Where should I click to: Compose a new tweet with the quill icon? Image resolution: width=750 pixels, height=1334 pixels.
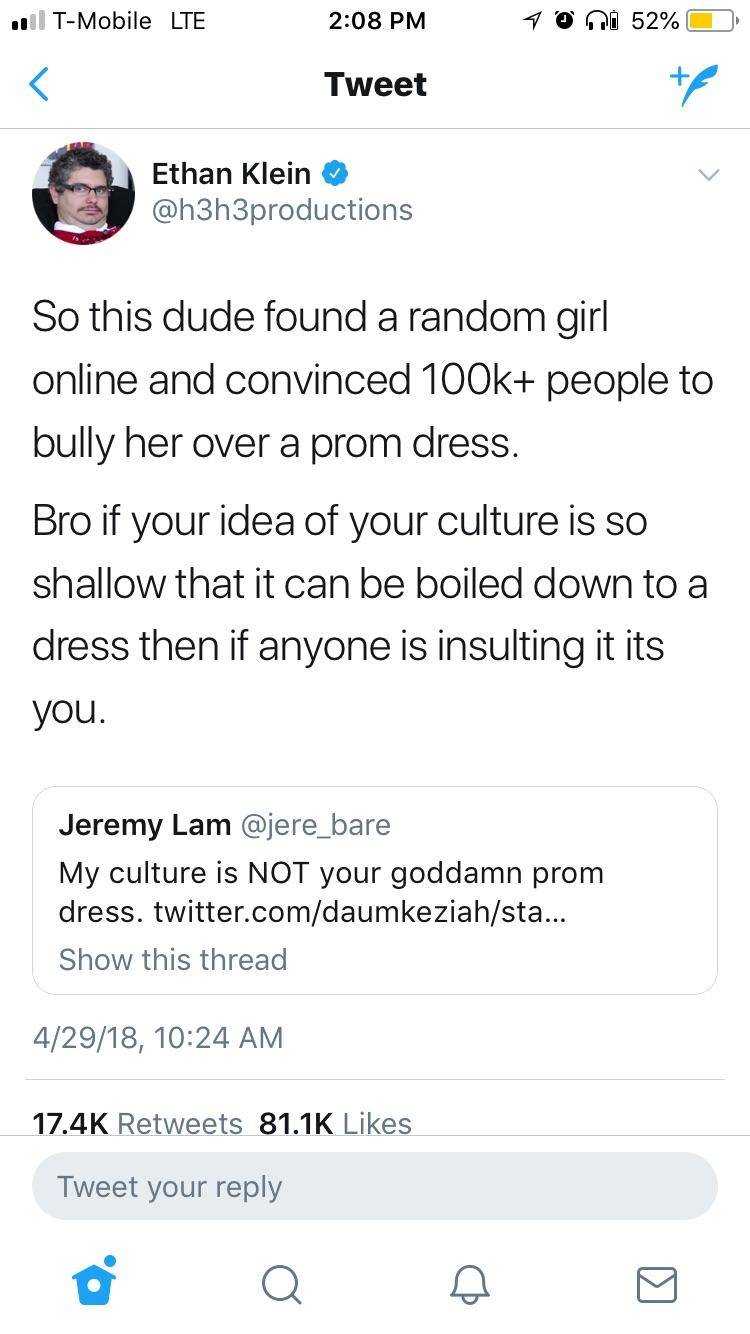(x=694, y=84)
